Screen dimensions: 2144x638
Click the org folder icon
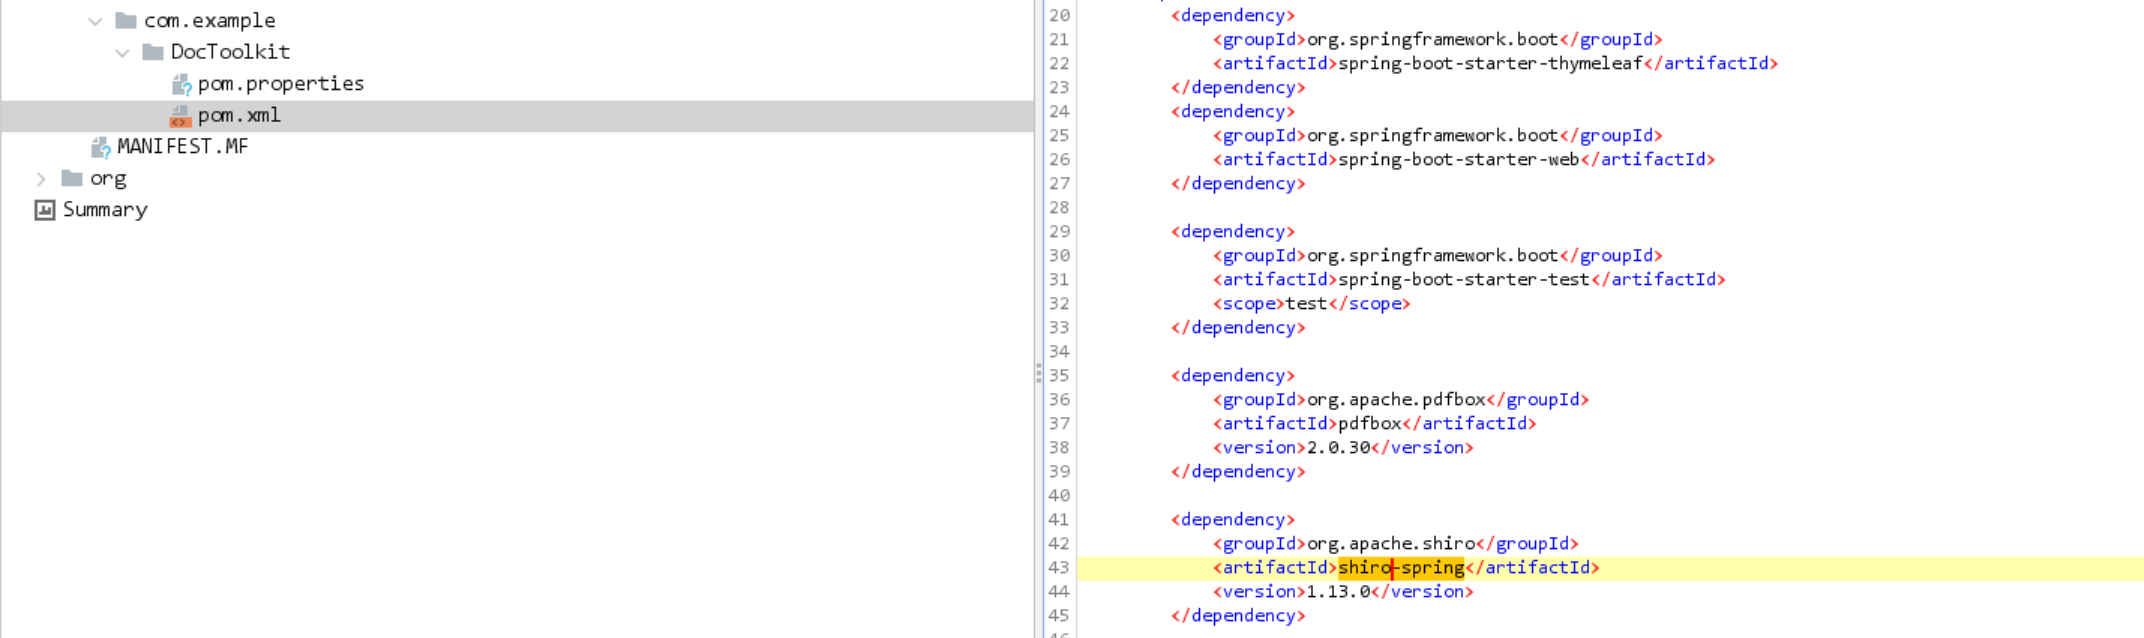tap(72, 178)
